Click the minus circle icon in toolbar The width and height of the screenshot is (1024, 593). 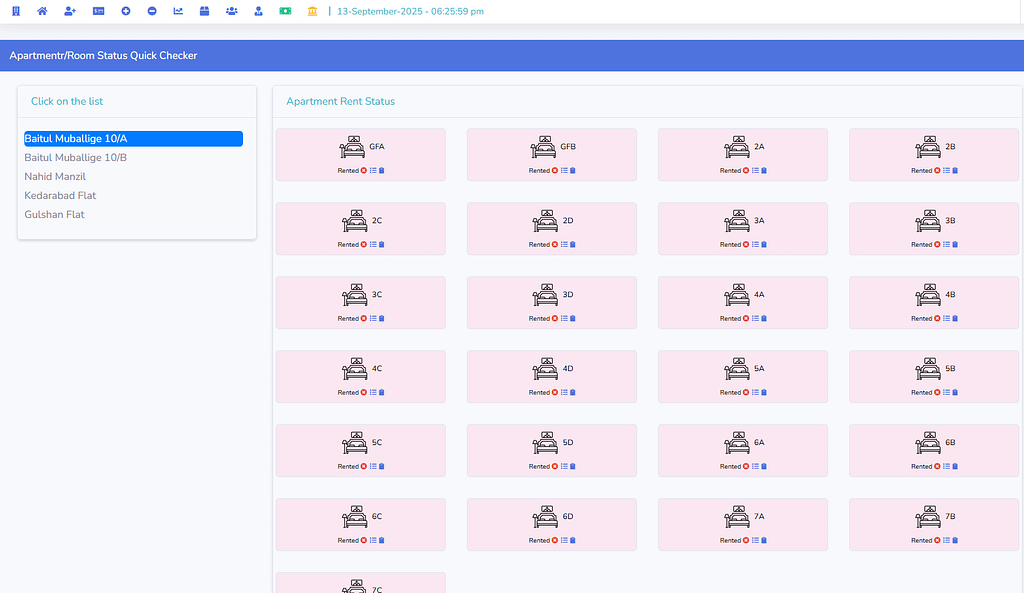[x=152, y=11]
